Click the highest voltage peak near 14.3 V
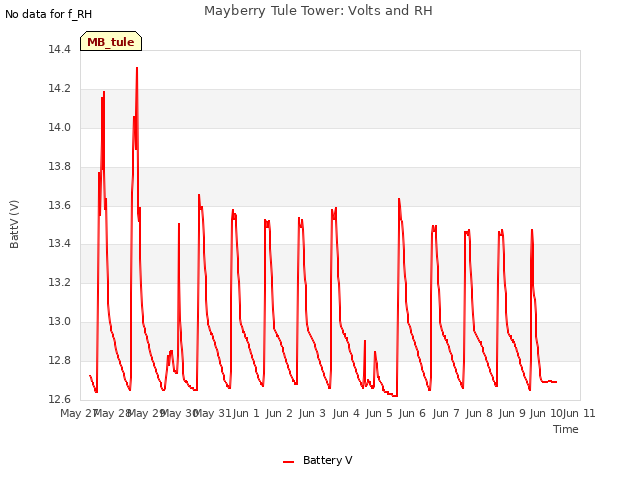This screenshot has width=640, height=480. (x=137, y=69)
